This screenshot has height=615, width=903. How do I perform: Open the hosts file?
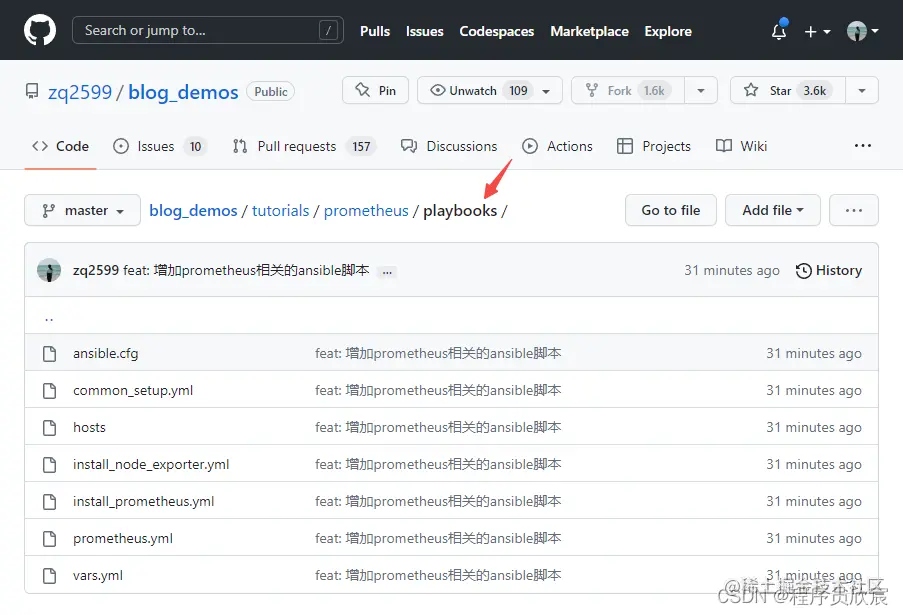[89, 427]
